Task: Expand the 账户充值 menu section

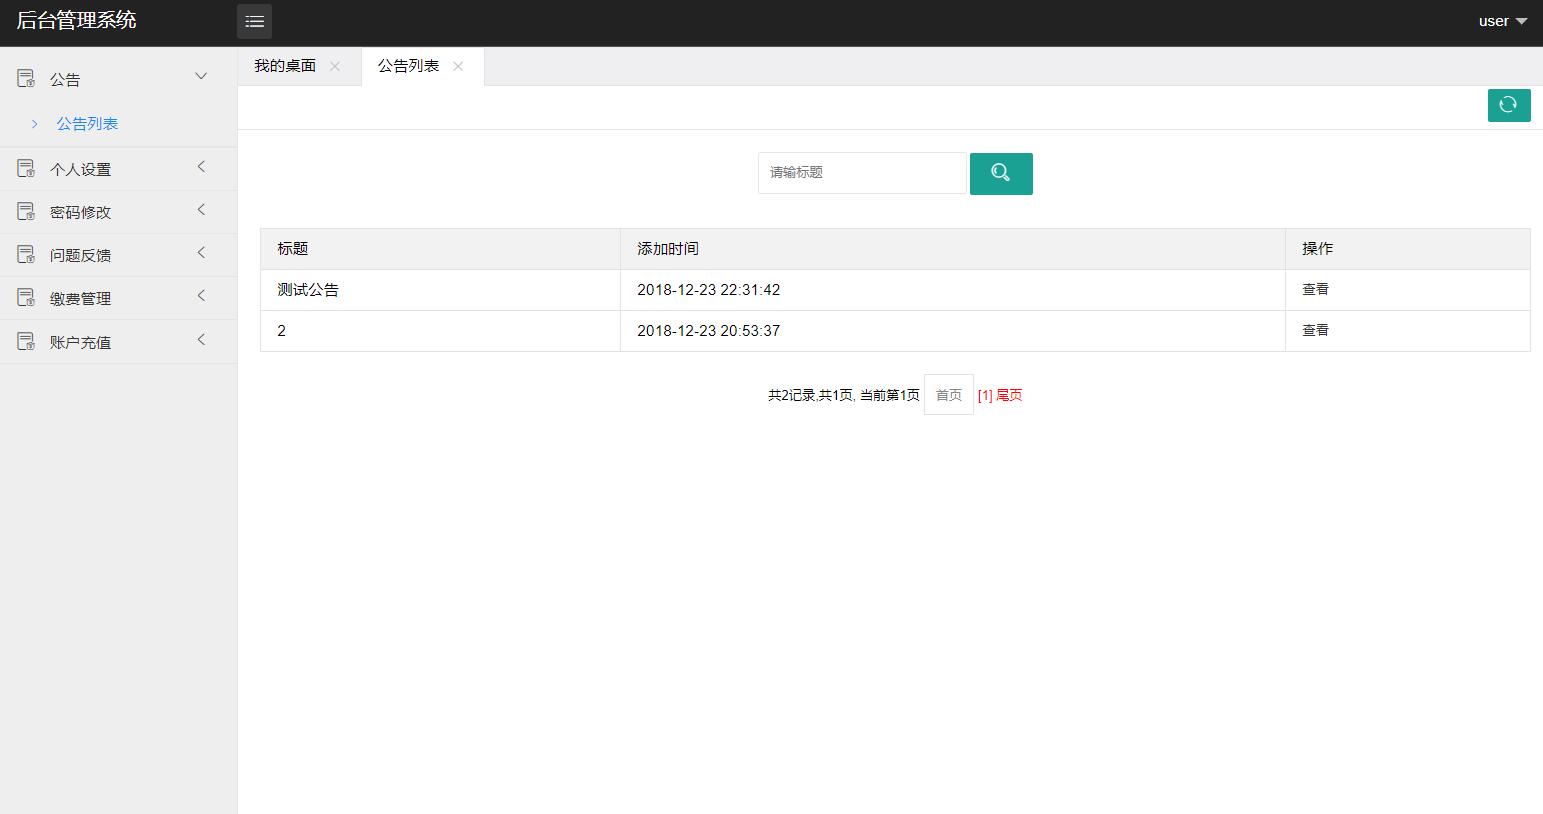Action: [x=201, y=340]
